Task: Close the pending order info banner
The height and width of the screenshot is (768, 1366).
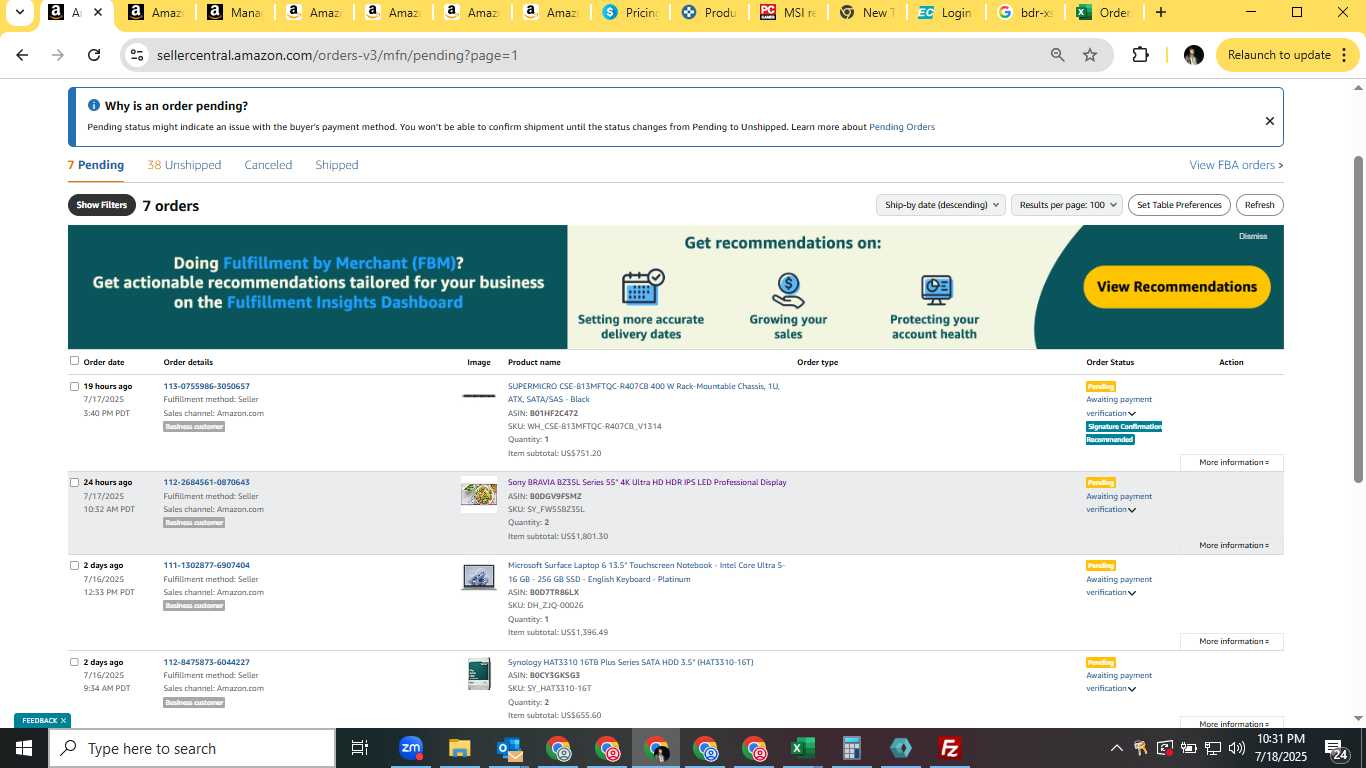Action: coord(1269,121)
